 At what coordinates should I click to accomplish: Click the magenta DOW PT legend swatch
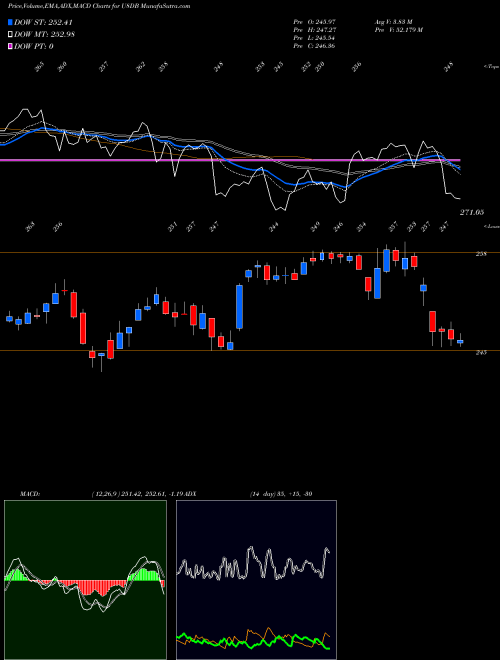click(10, 46)
